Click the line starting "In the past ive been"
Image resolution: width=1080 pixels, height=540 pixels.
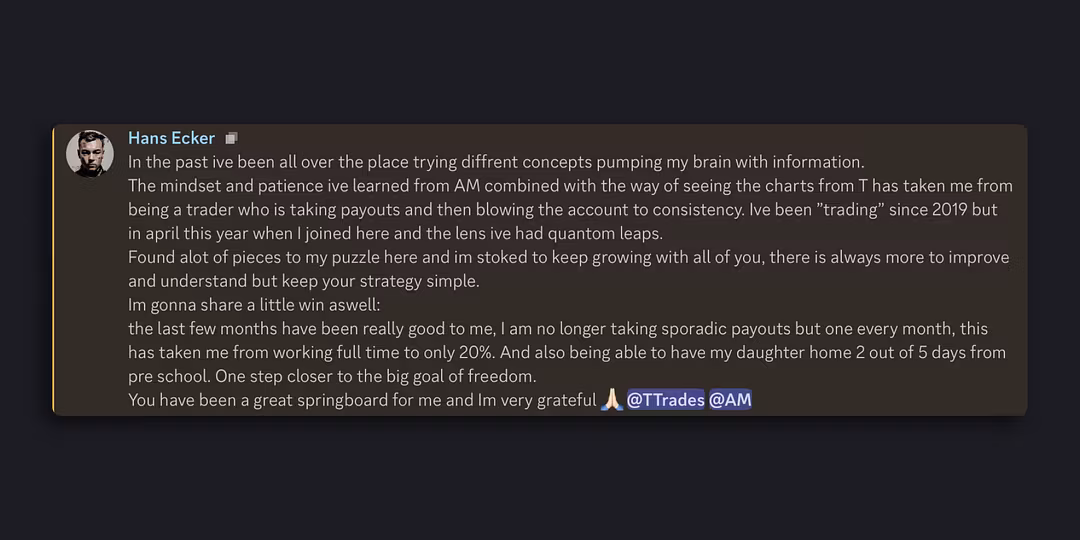click(x=495, y=162)
